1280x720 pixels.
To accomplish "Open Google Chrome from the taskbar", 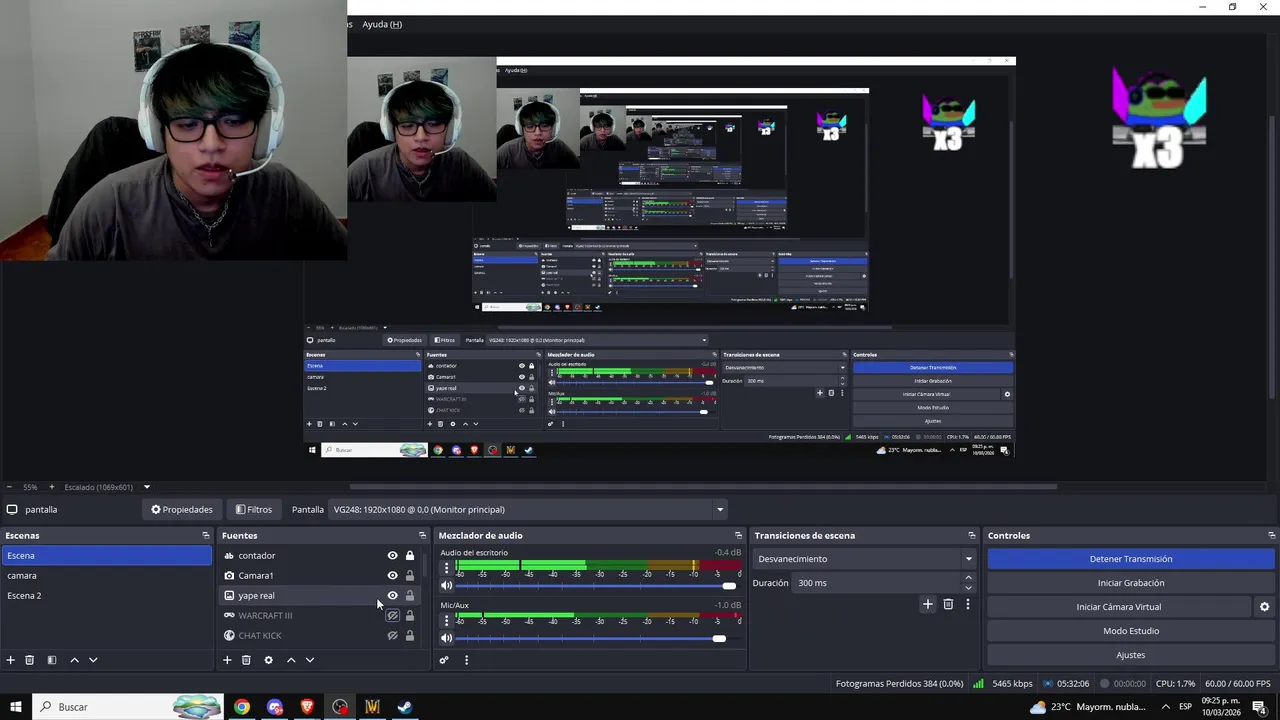I will tap(242, 707).
